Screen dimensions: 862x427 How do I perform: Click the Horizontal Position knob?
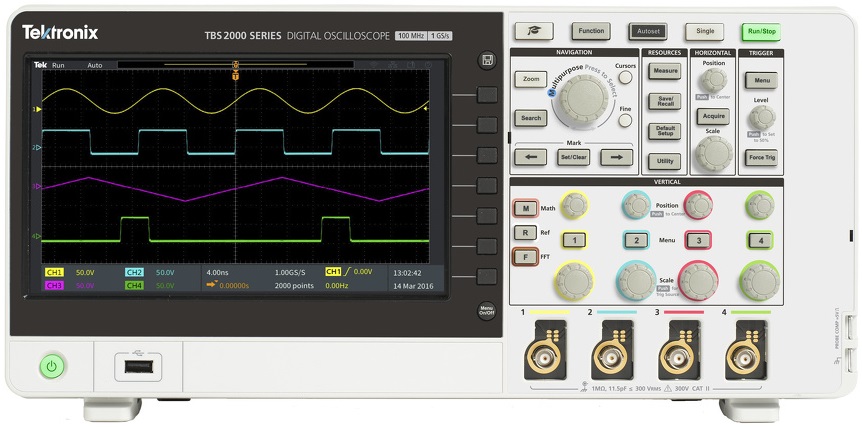[x=714, y=80]
